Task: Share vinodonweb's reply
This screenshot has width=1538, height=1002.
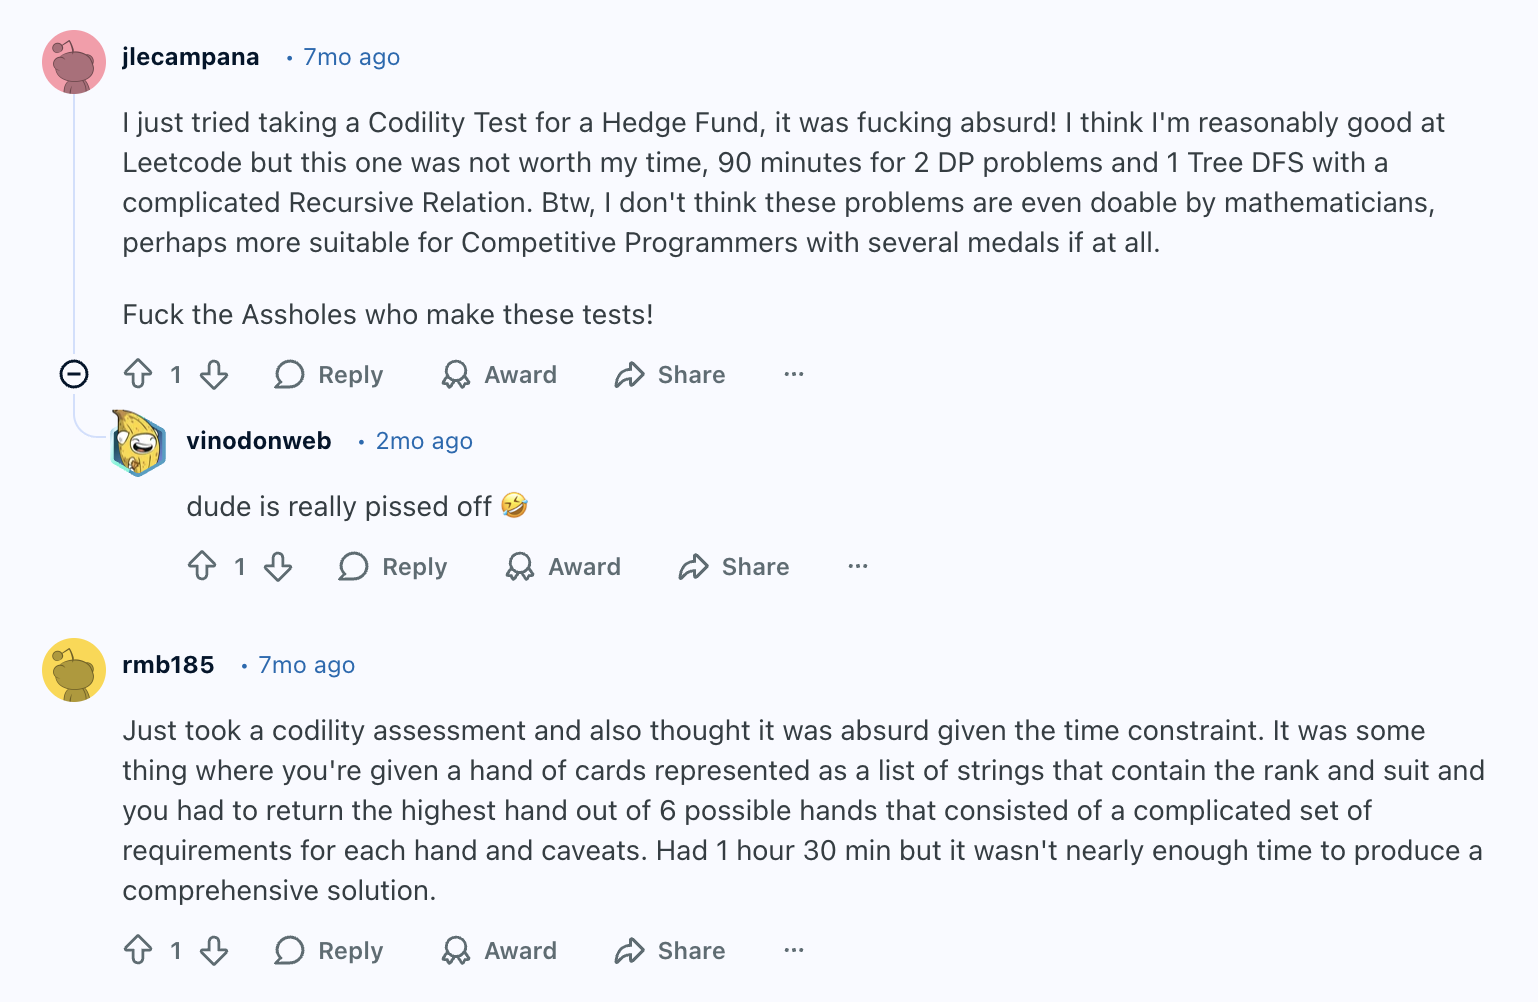Action: coord(734,567)
